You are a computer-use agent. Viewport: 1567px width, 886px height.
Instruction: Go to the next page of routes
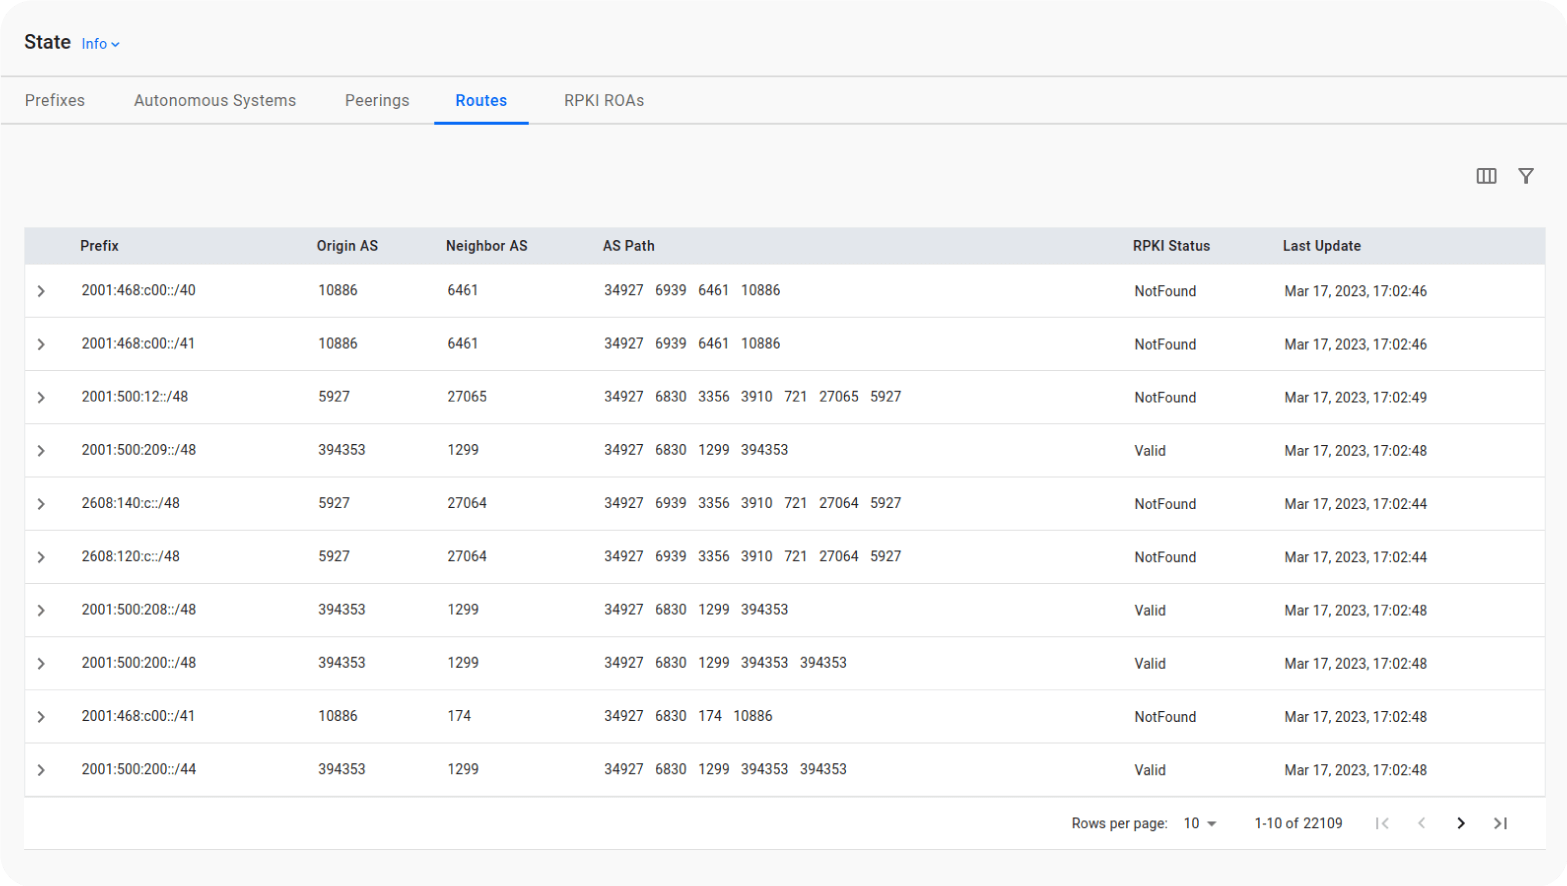coord(1460,823)
